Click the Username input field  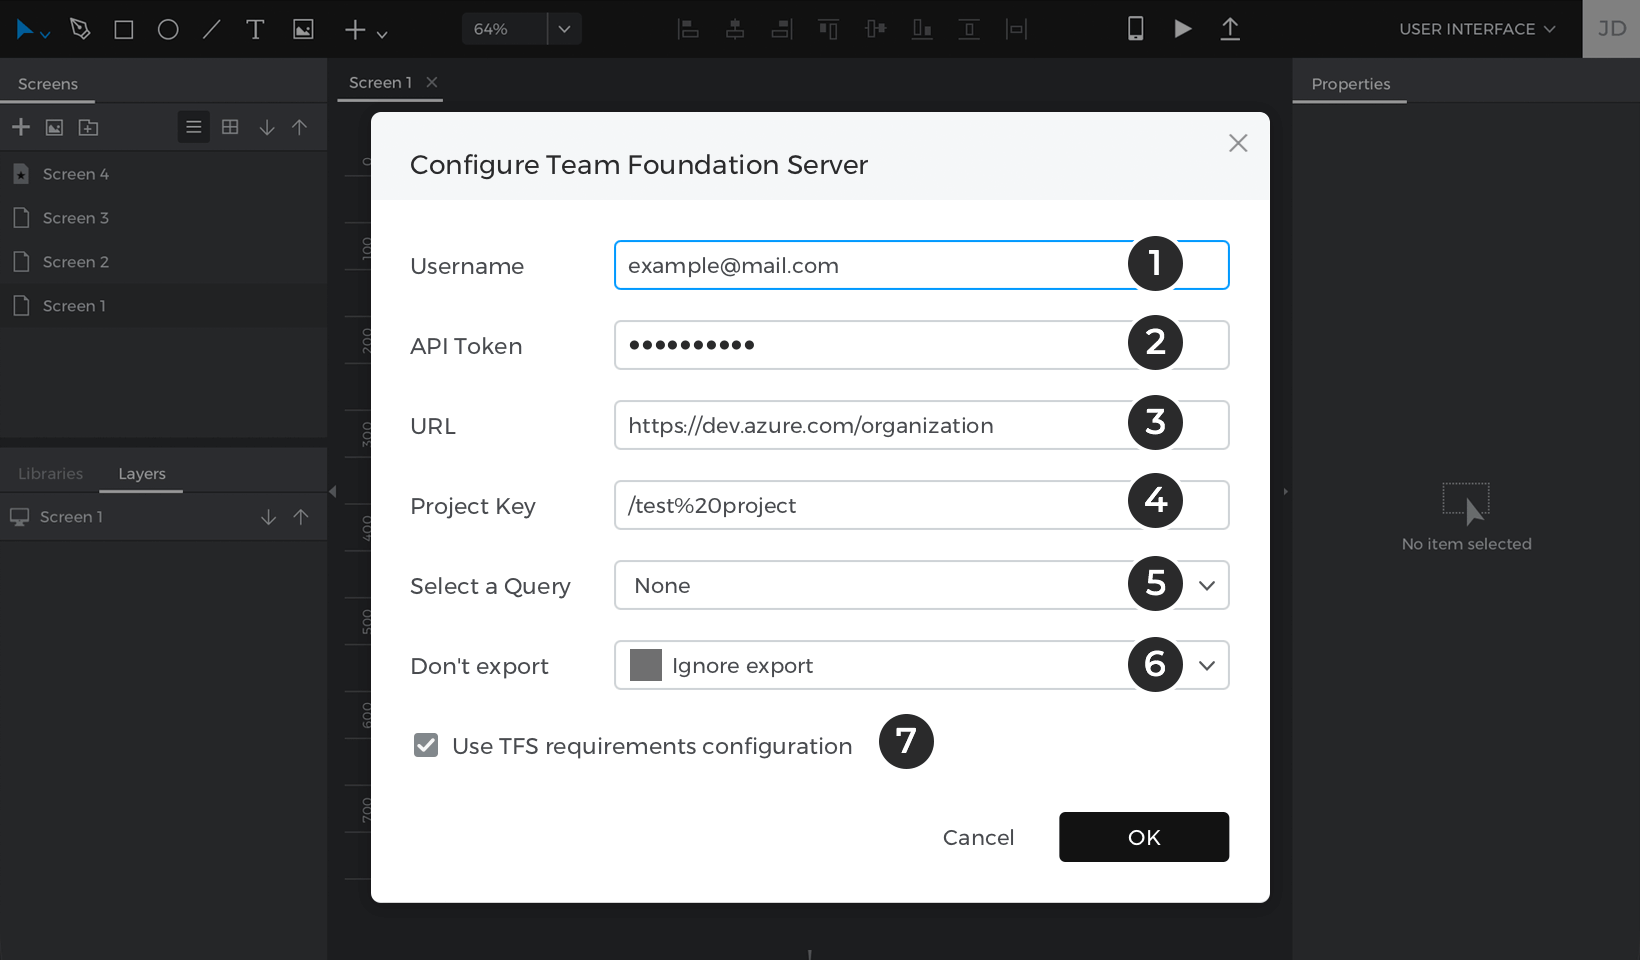(x=921, y=265)
